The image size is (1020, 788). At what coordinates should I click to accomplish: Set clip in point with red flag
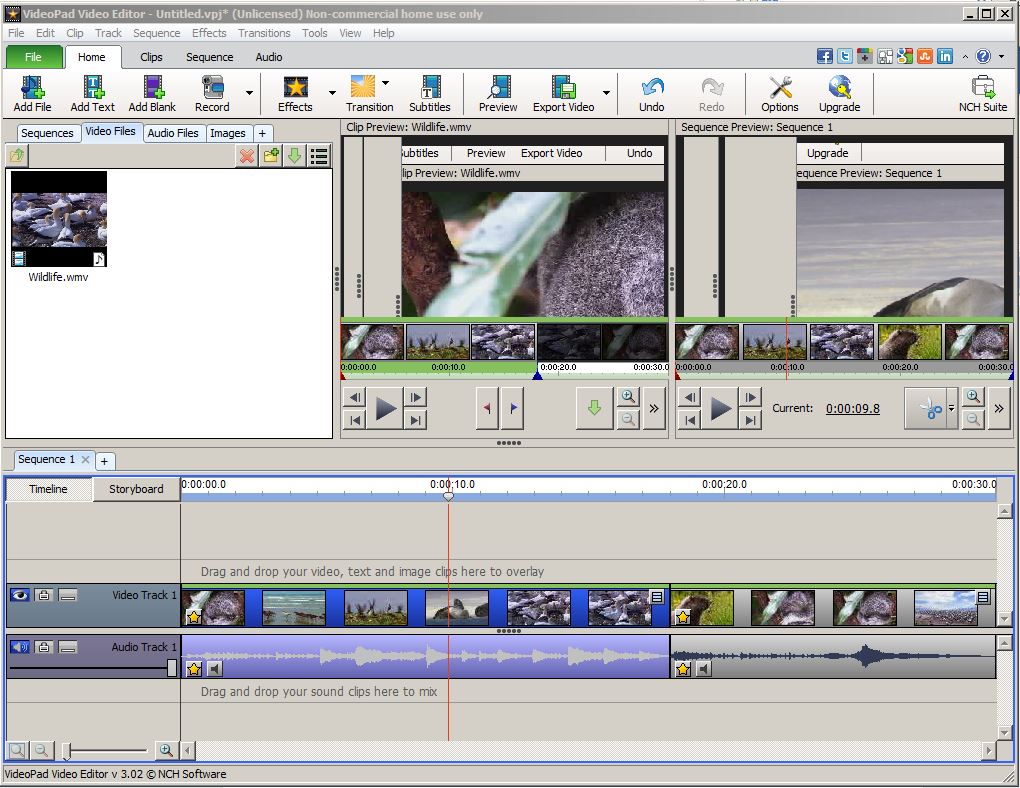click(487, 408)
